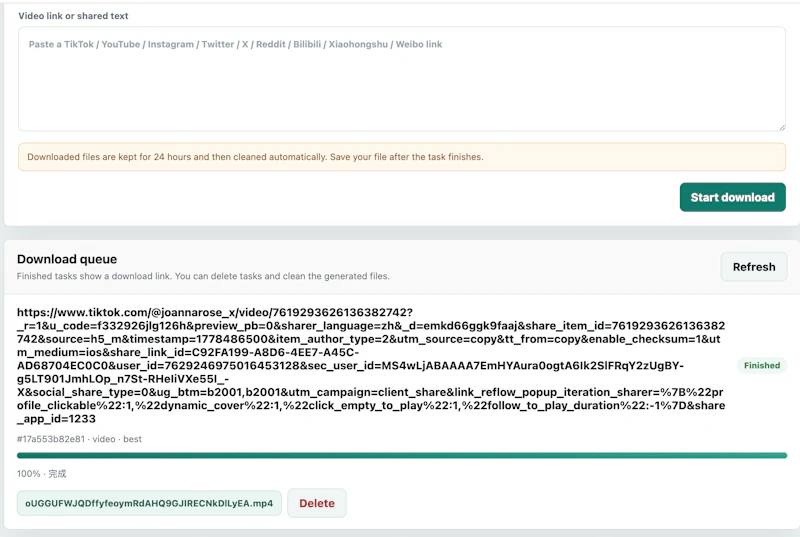Refresh the download queue
Viewport: 800px width, 537px height.
[754, 267]
